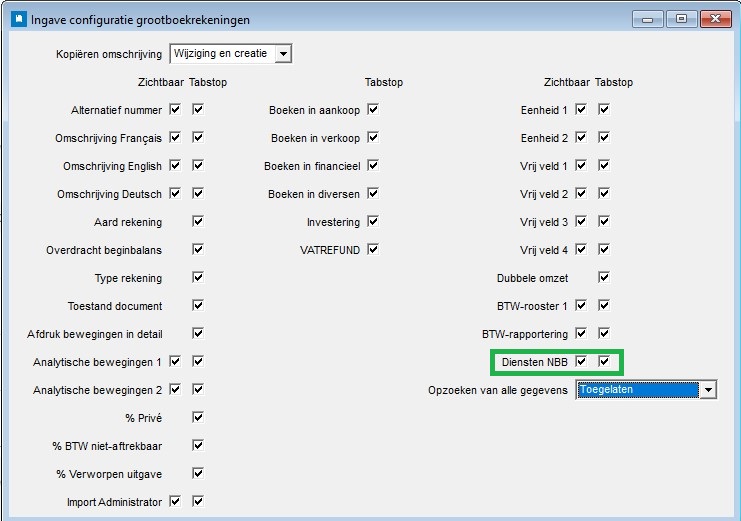The width and height of the screenshot is (741, 521).
Task: Toggle Import Administrator Tabstop checkbox
Action: pos(198,501)
